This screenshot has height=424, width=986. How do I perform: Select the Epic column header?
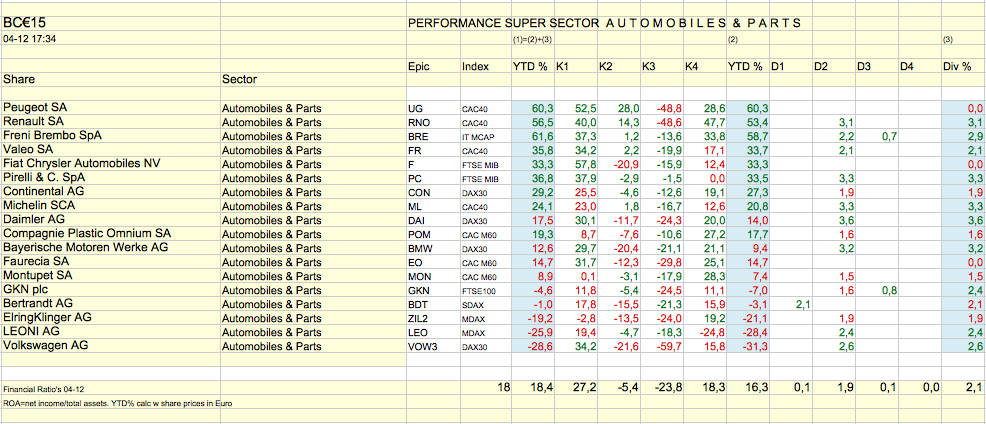[433, 66]
